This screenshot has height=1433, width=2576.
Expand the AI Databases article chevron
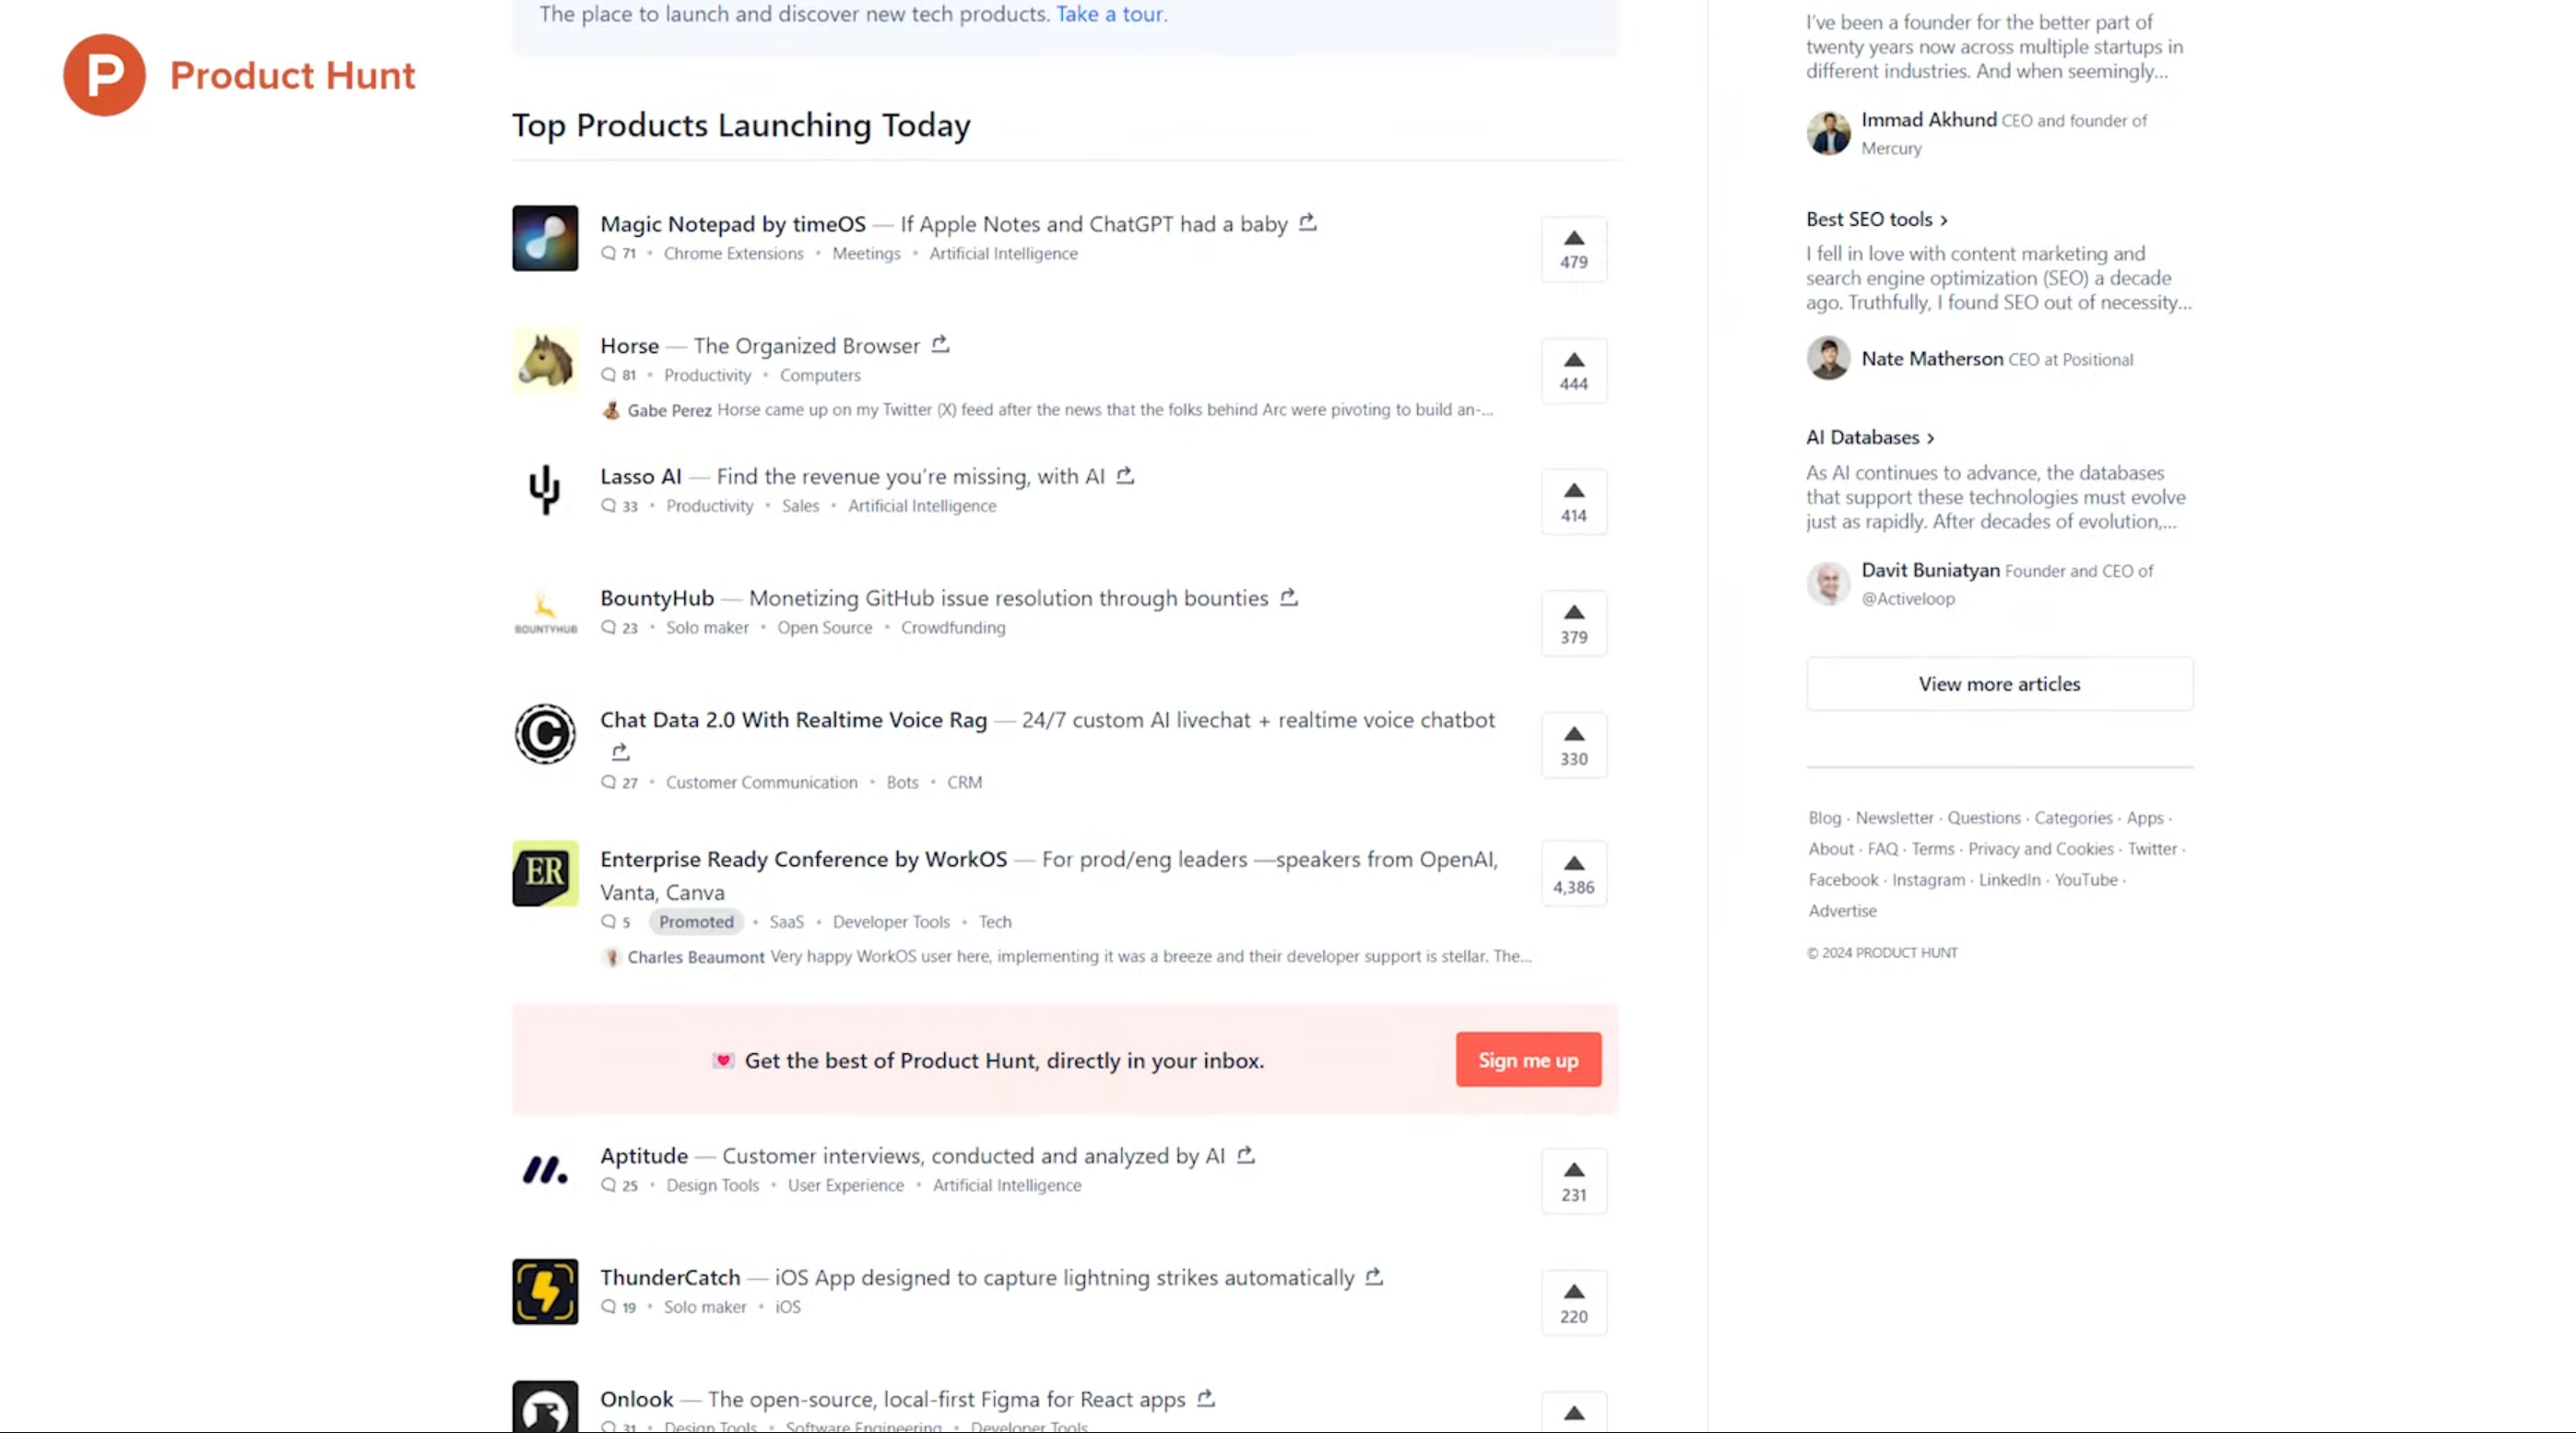pyautogui.click(x=1930, y=438)
